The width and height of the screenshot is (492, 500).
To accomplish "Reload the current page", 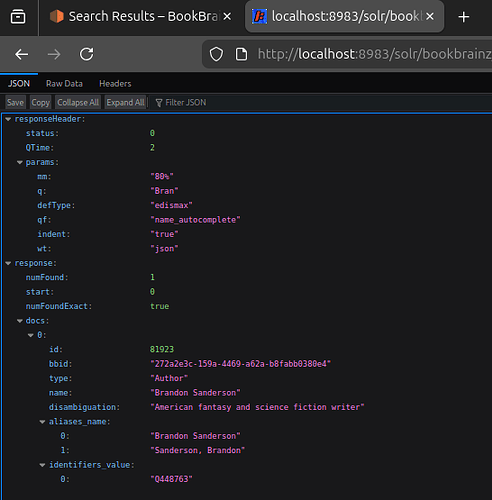I will tap(87, 54).
